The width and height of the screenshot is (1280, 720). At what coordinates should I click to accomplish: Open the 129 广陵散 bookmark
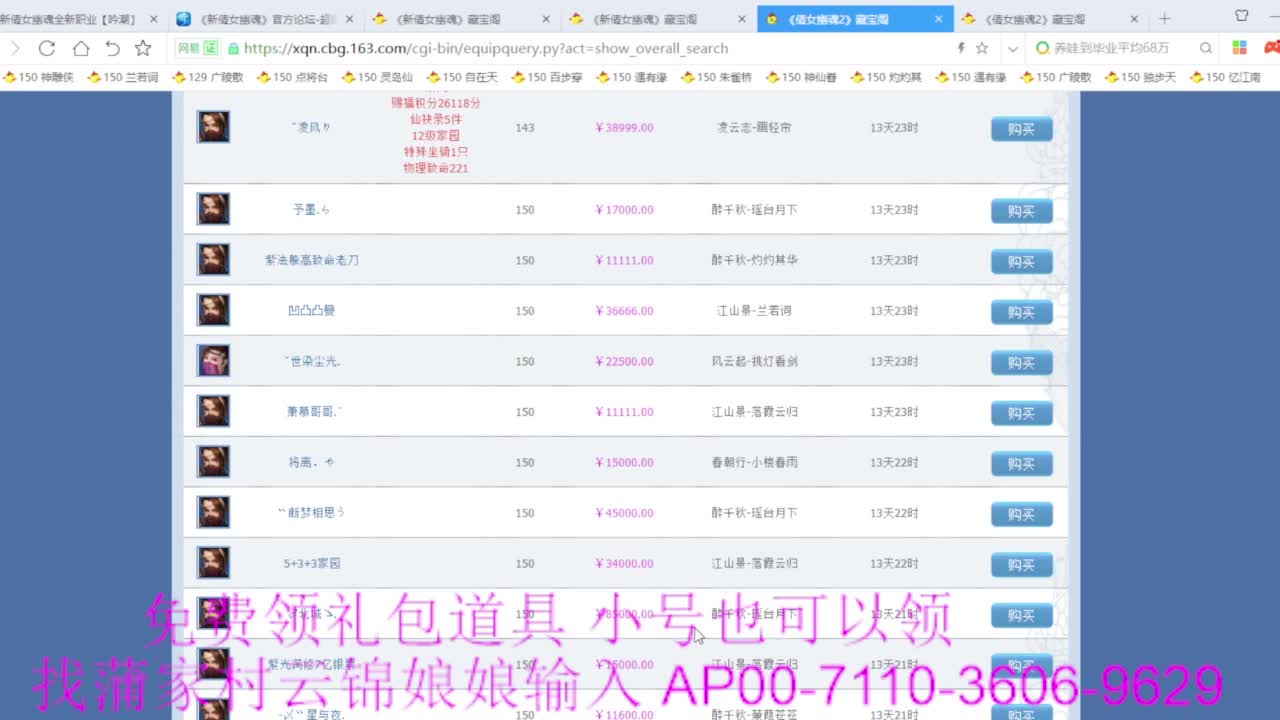(212, 76)
